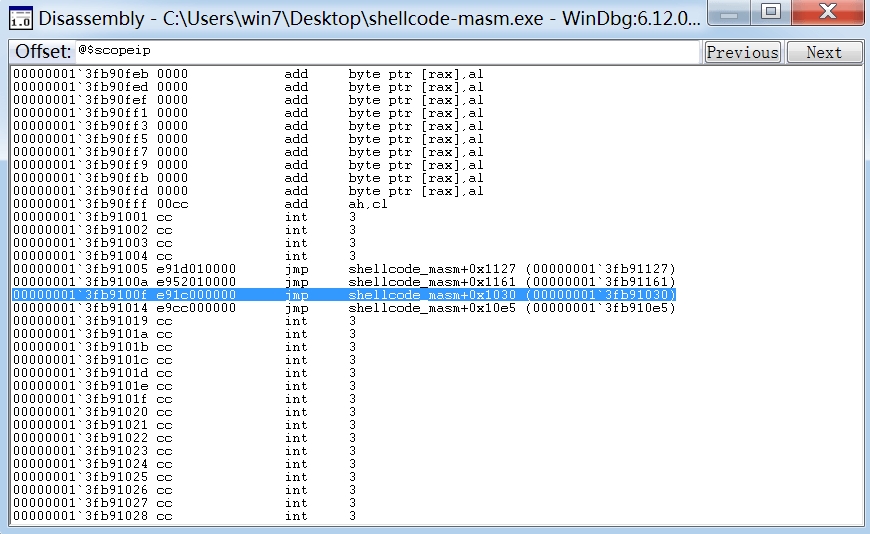Select the int 3 line at 3fb91004
The image size is (870, 534).
(x=200, y=256)
